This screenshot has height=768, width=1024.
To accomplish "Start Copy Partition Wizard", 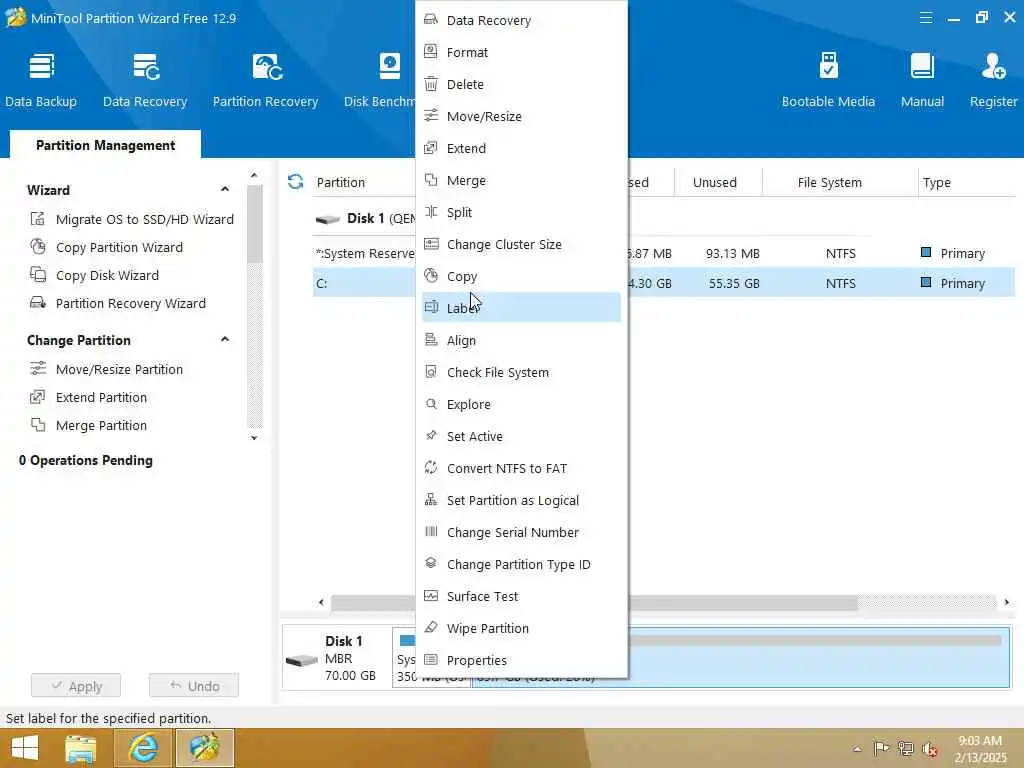I will pos(106,248).
